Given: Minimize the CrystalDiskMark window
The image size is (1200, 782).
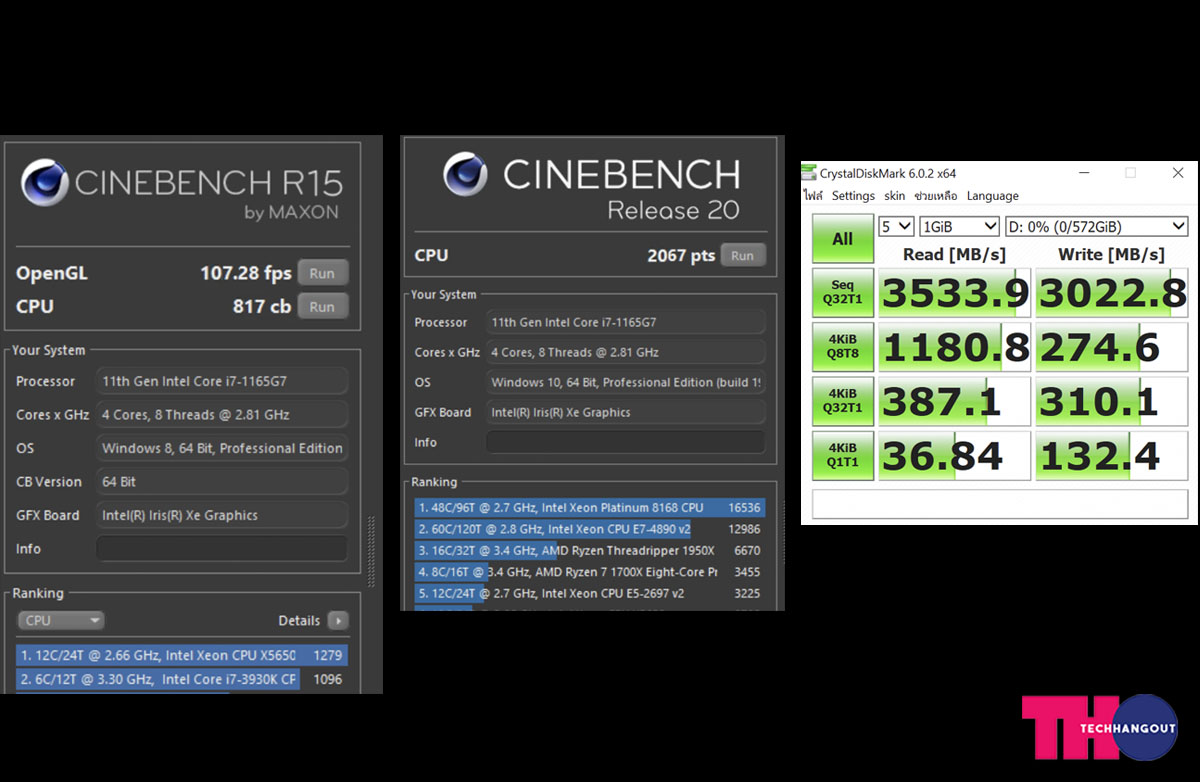Looking at the screenshot, I should click(x=1083, y=173).
